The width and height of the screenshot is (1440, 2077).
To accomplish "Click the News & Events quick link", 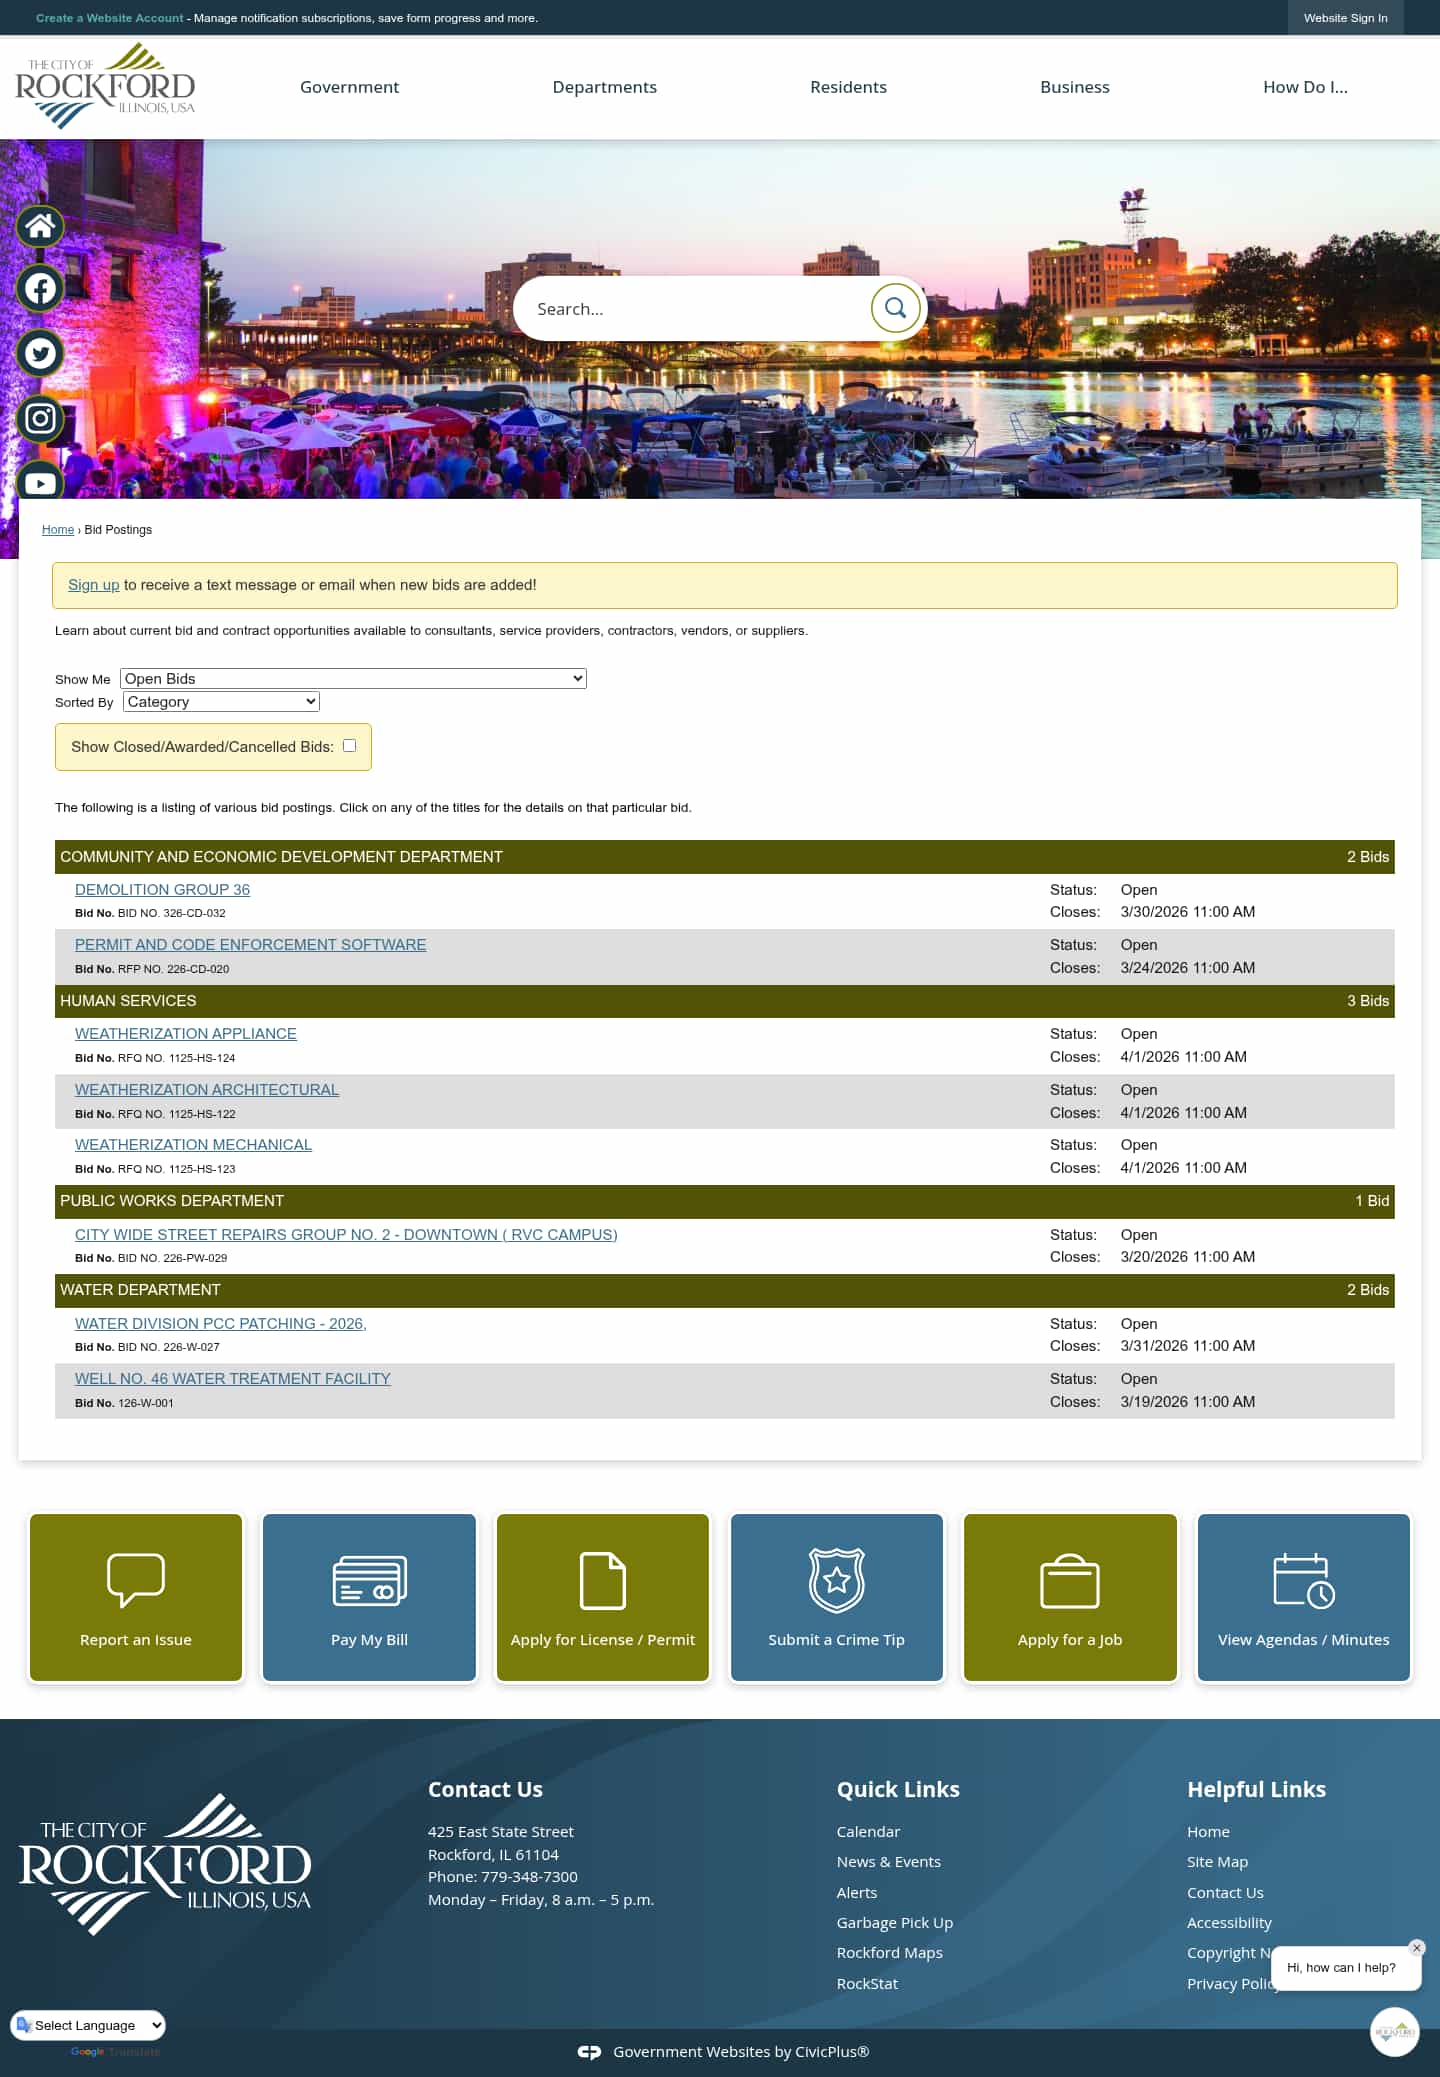I will click(889, 1862).
